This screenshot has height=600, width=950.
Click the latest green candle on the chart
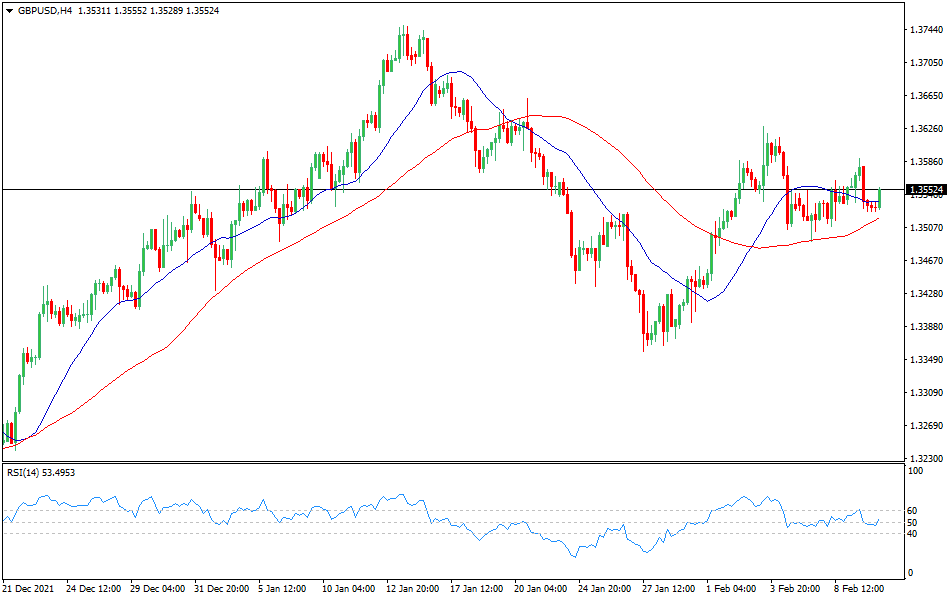(x=880, y=195)
